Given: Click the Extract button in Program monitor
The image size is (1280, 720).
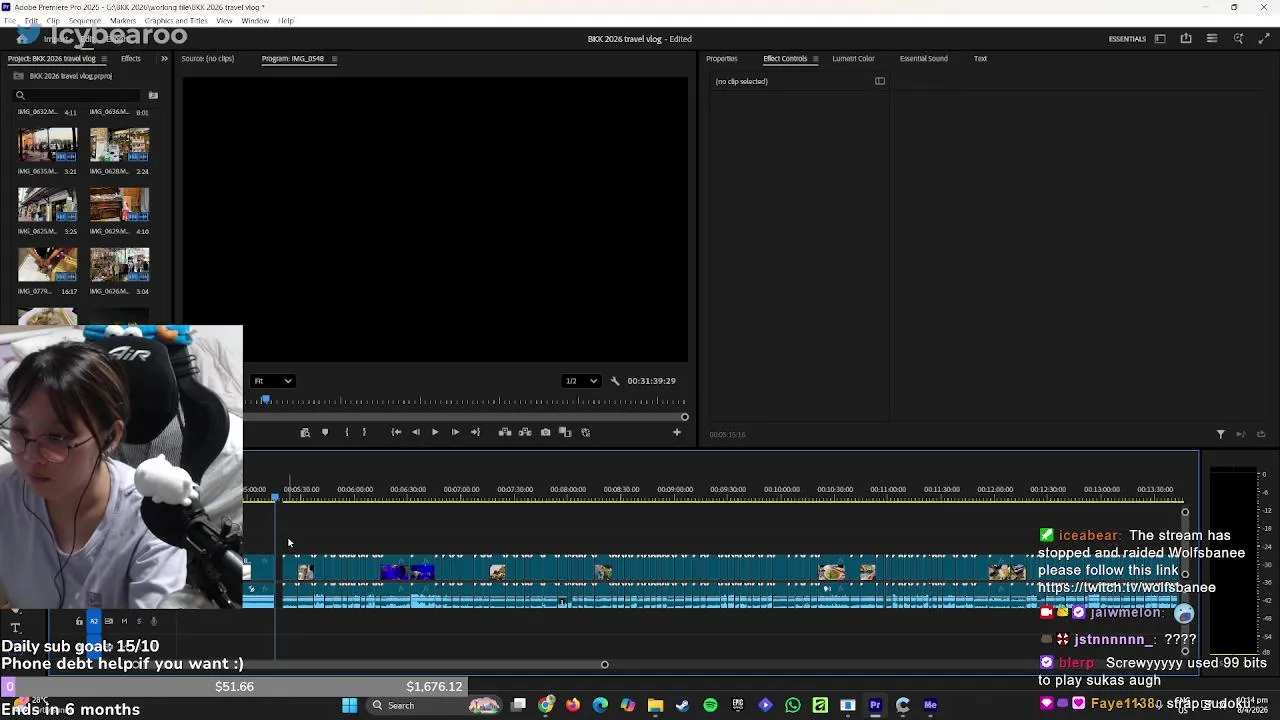Looking at the screenshot, I should click(x=525, y=432).
